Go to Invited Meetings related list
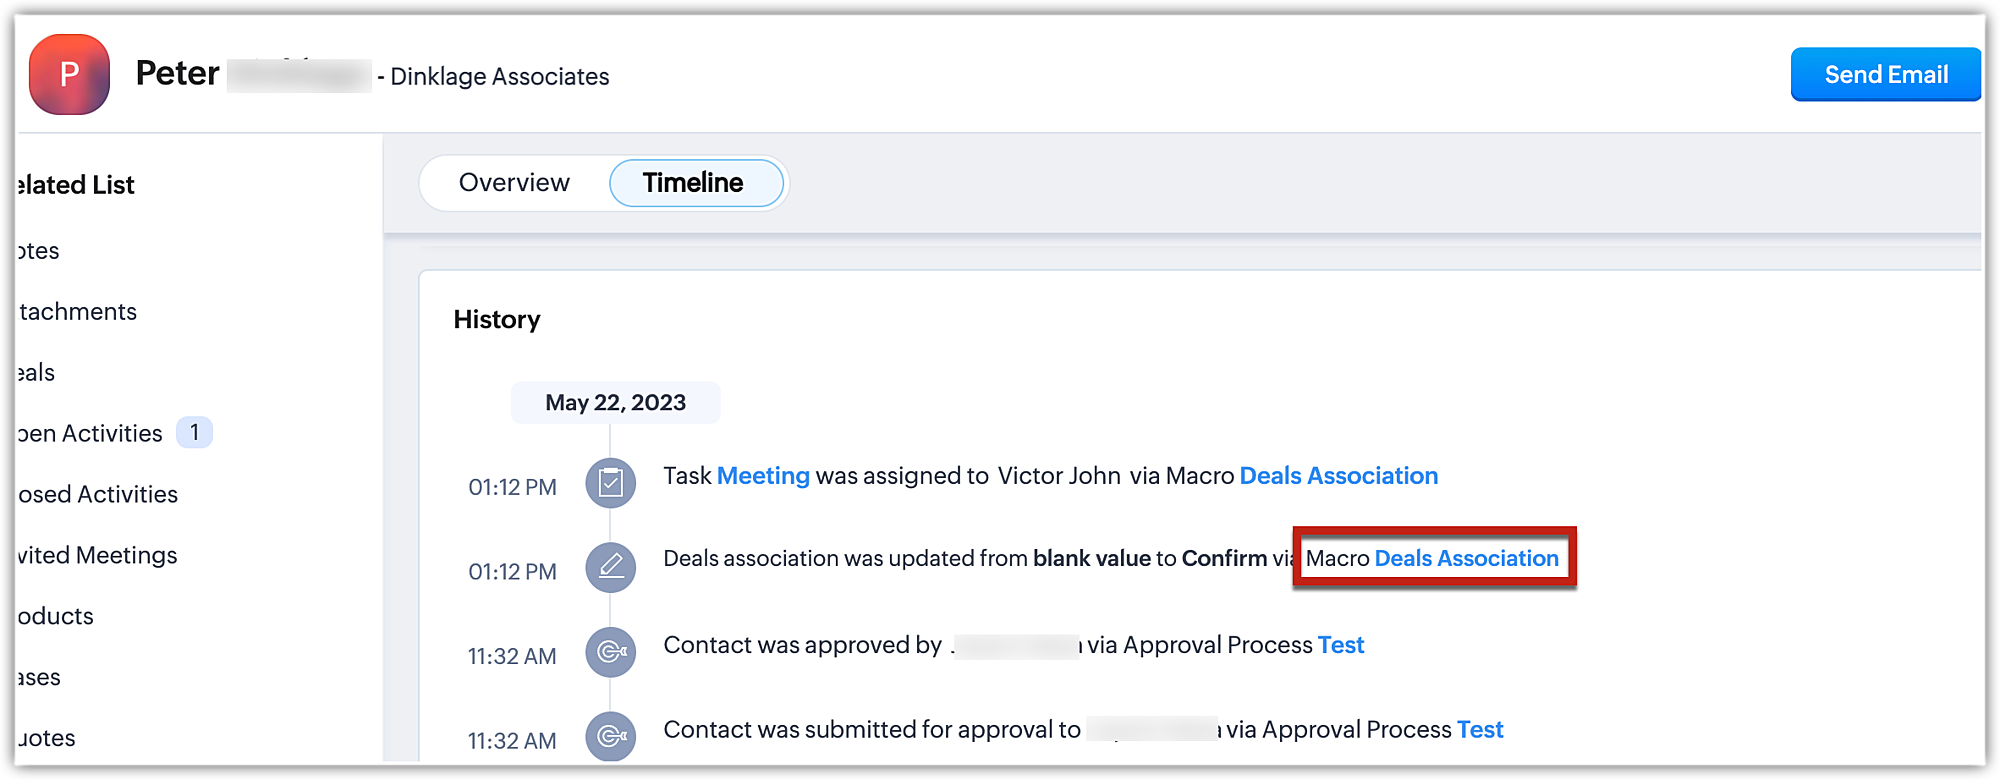The image size is (2000, 780). click(98, 556)
